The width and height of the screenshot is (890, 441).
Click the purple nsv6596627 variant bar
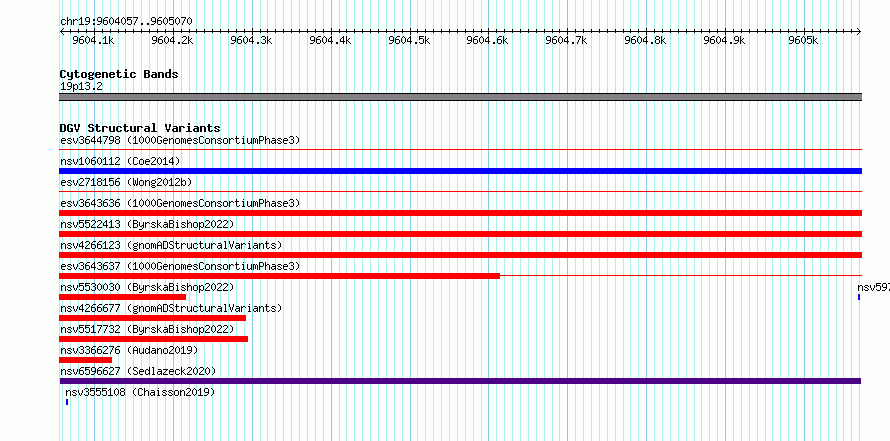[460, 381]
